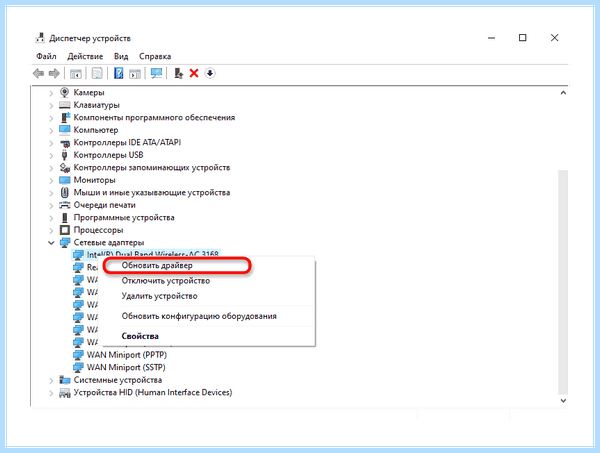Click the vertical scrollbar thumb
The width and height of the screenshot is (600, 453).
coord(563,282)
